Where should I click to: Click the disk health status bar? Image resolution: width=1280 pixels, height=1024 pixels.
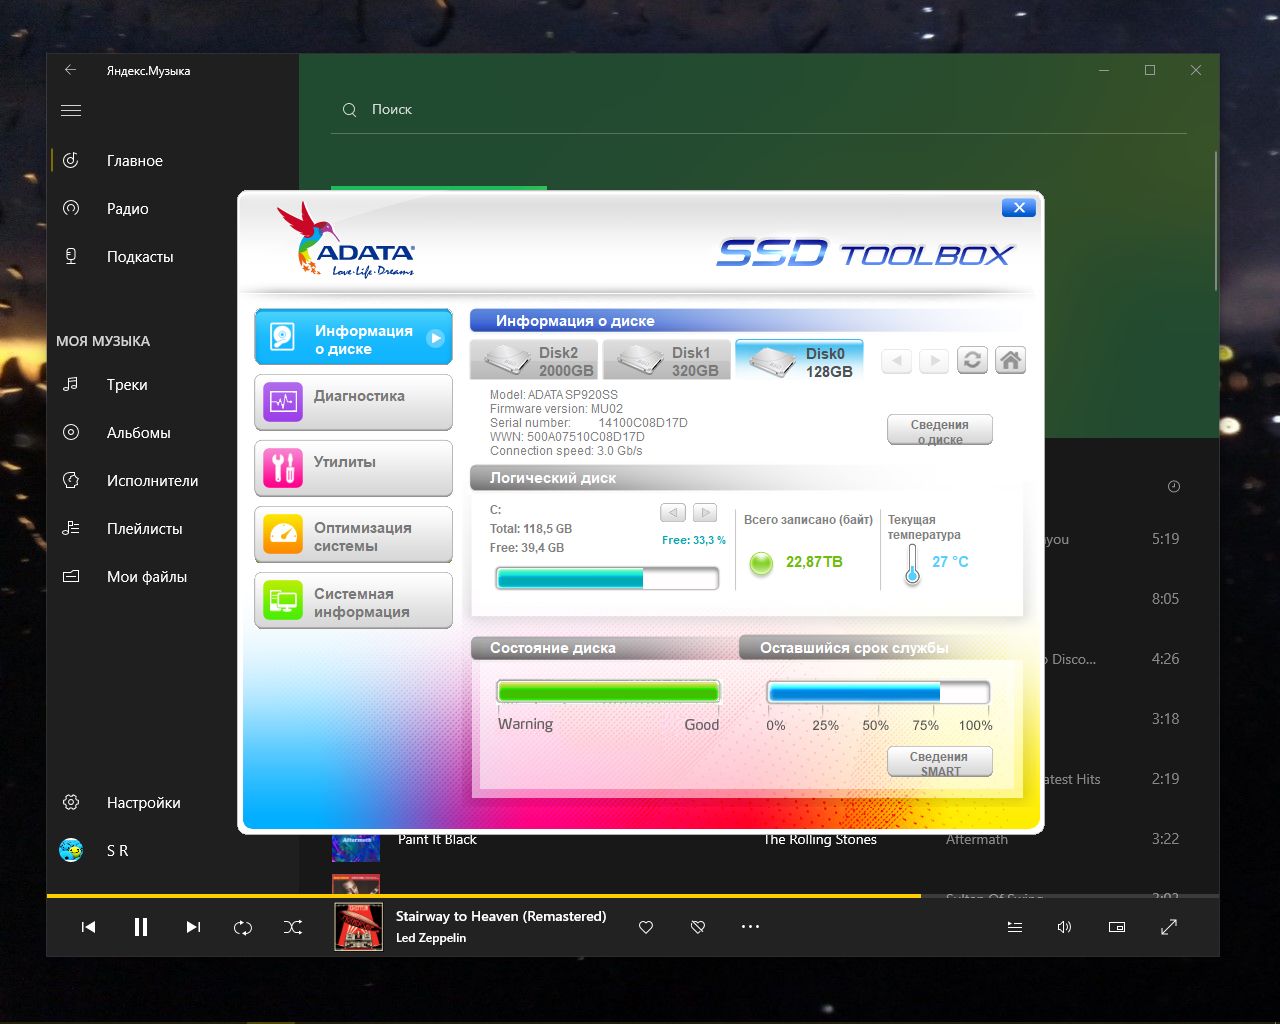tap(608, 692)
